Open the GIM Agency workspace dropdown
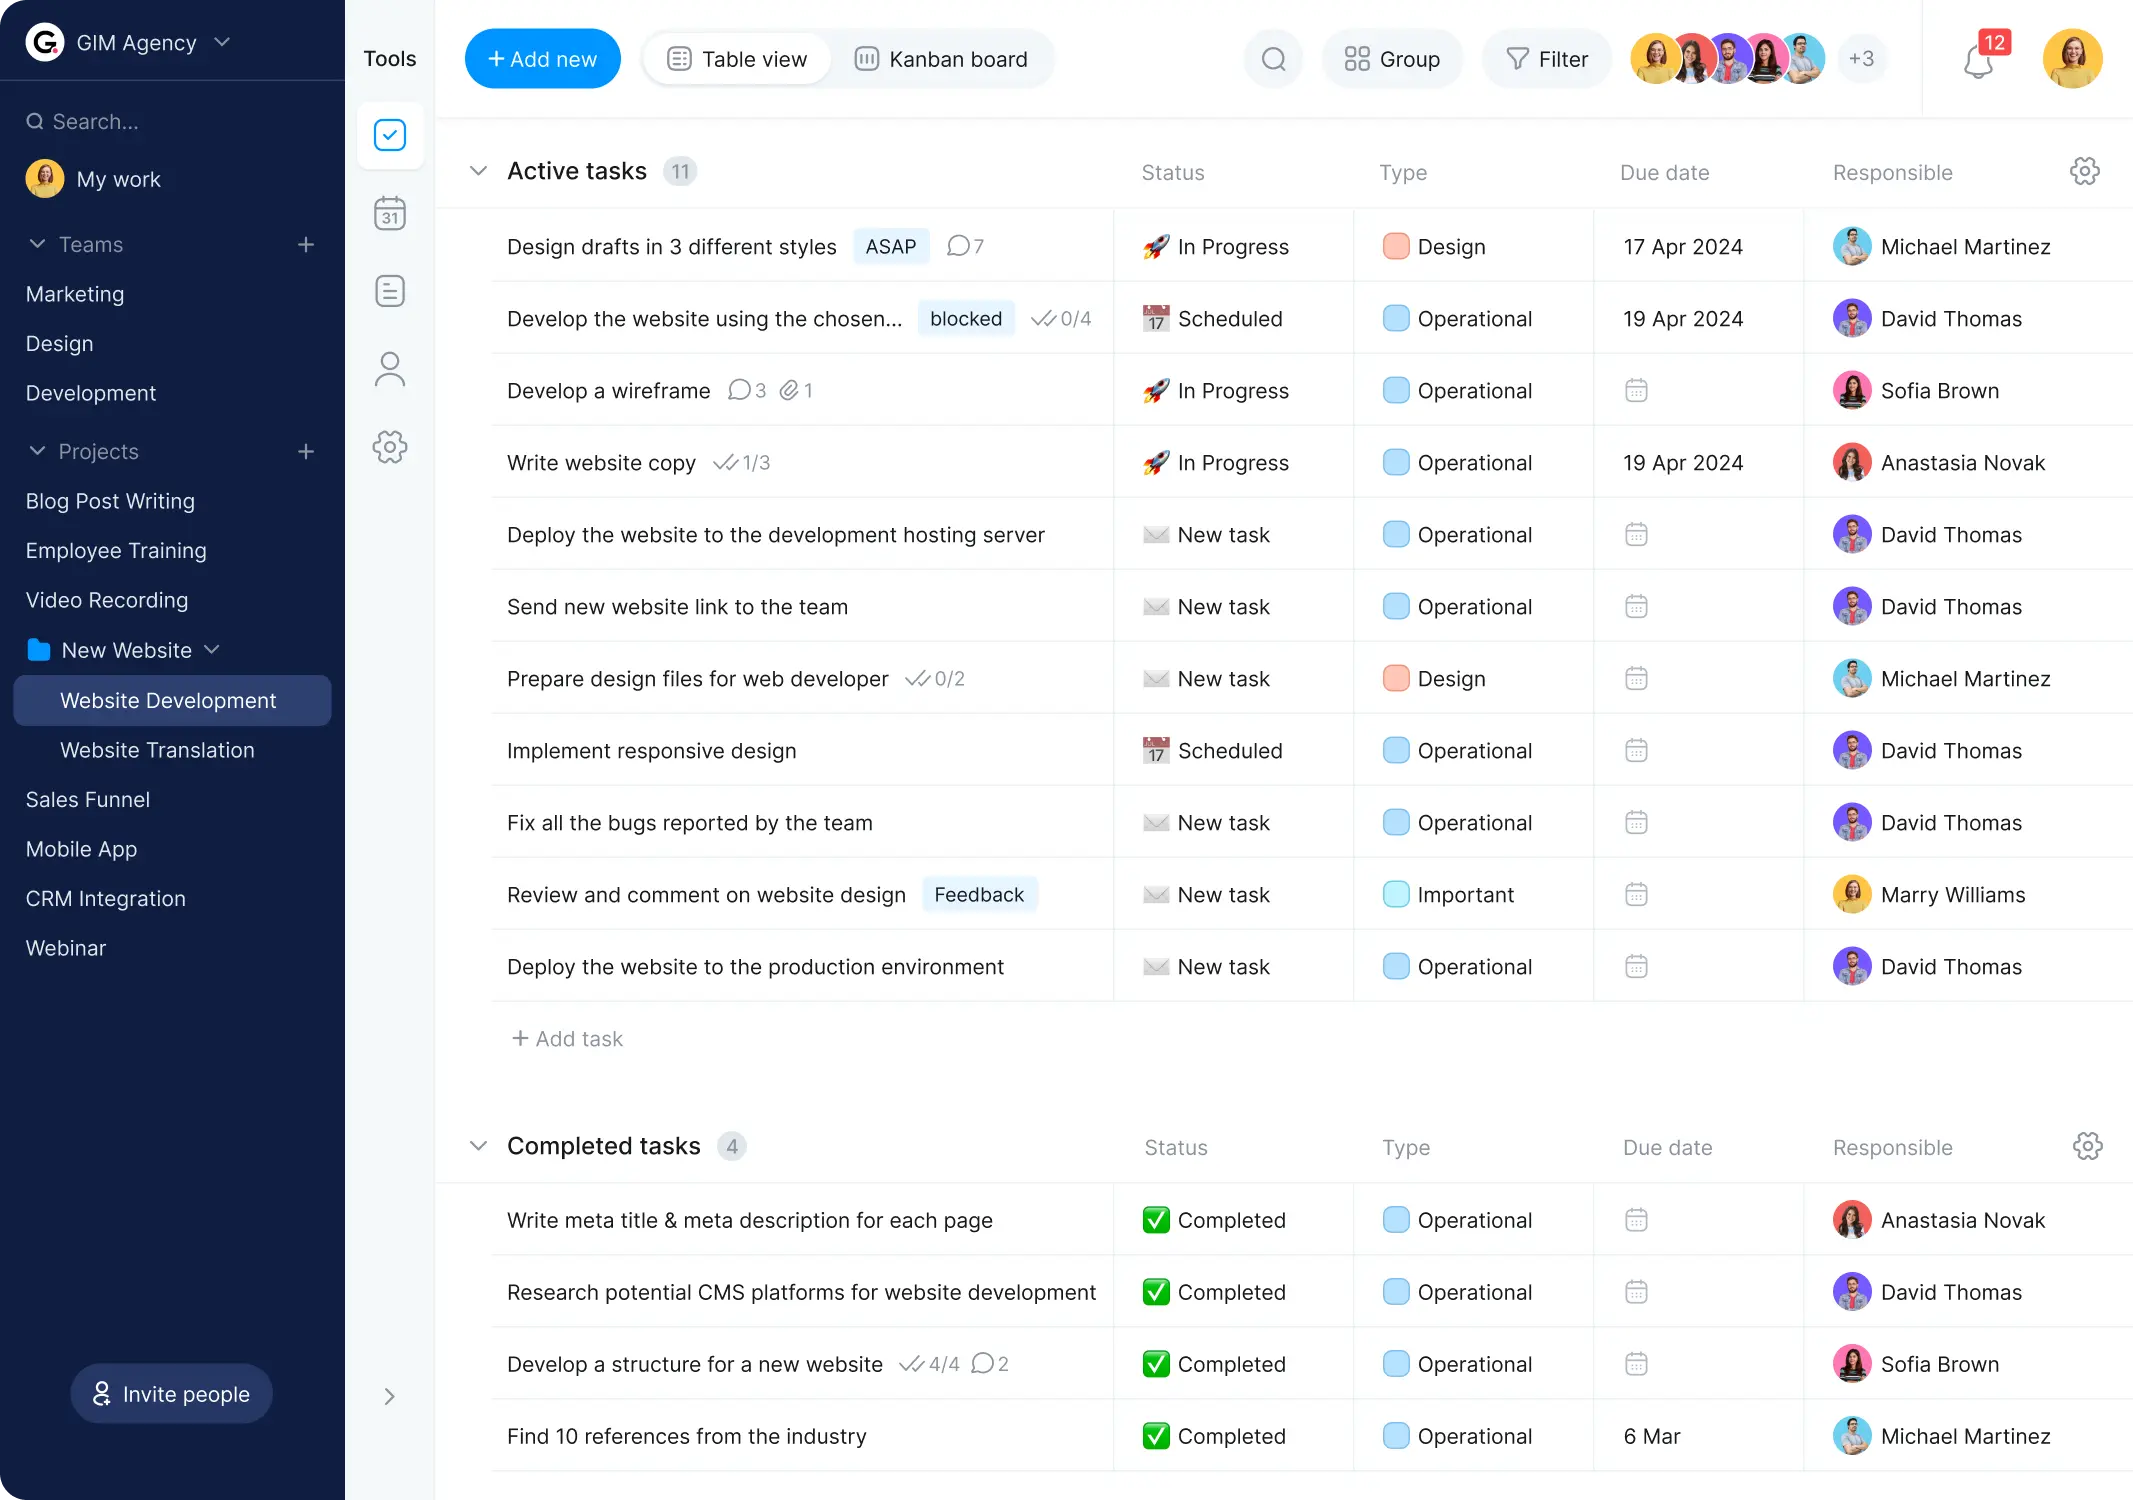 coord(223,42)
